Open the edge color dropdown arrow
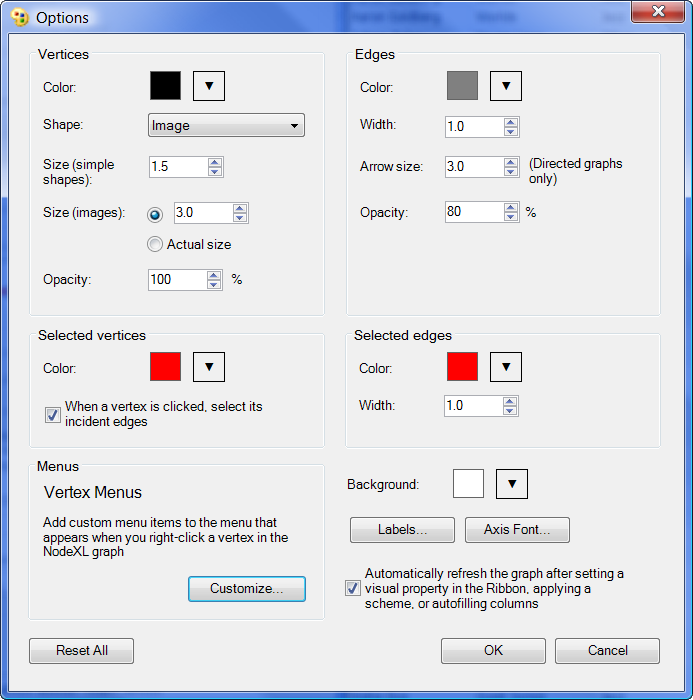 pyautogui.click(x=506, y=86)
